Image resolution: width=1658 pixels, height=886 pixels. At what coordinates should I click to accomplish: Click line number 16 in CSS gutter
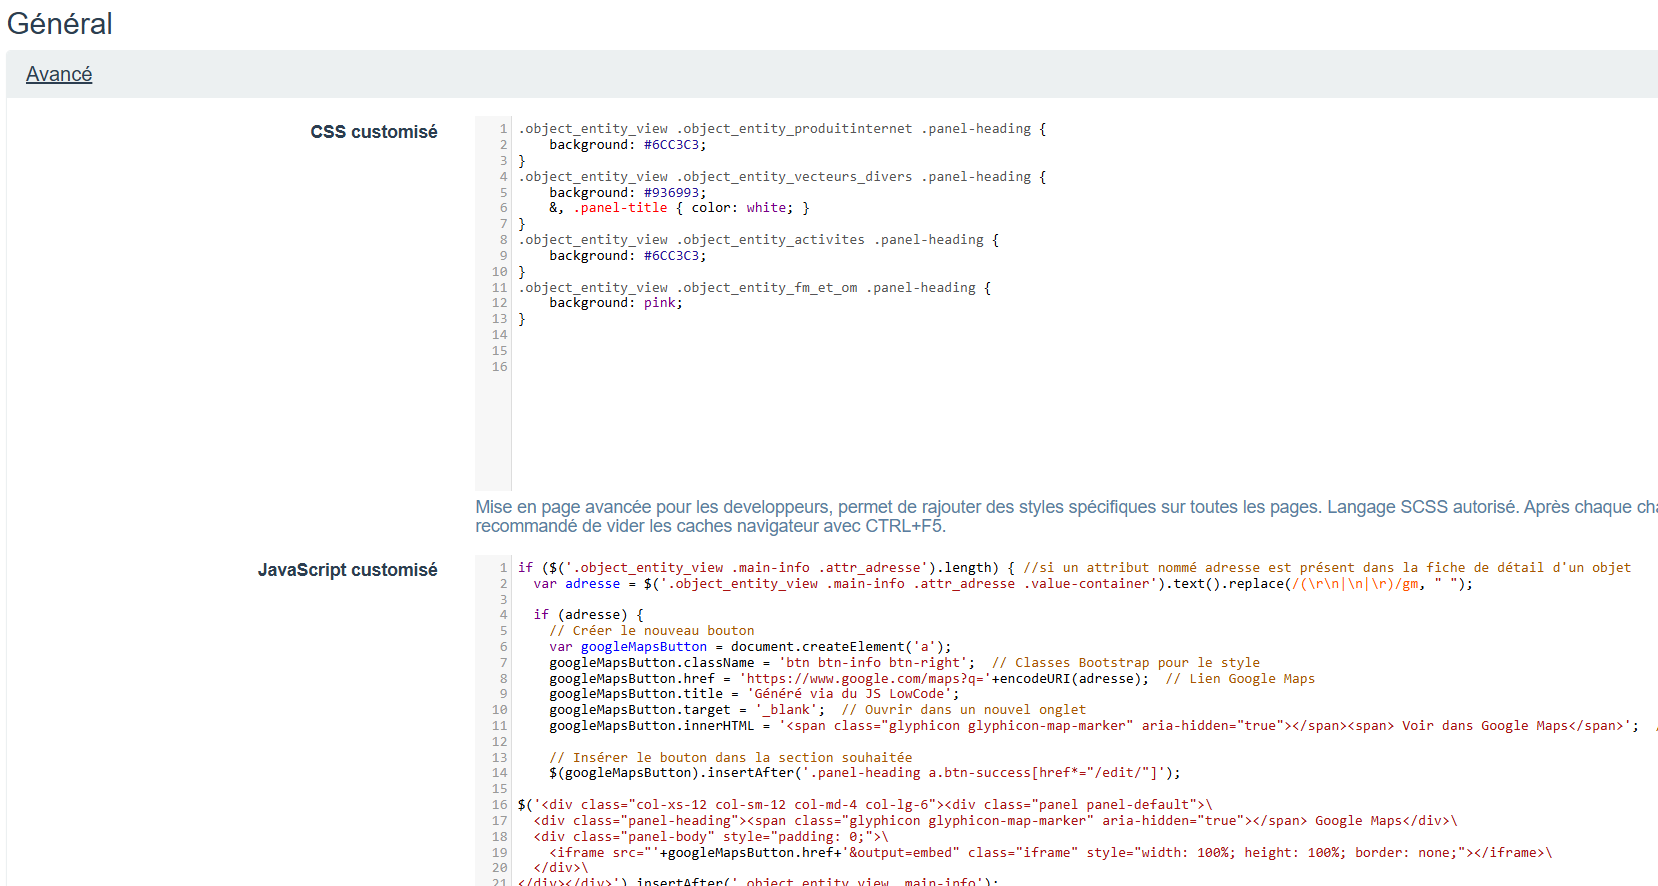[499, 367]
